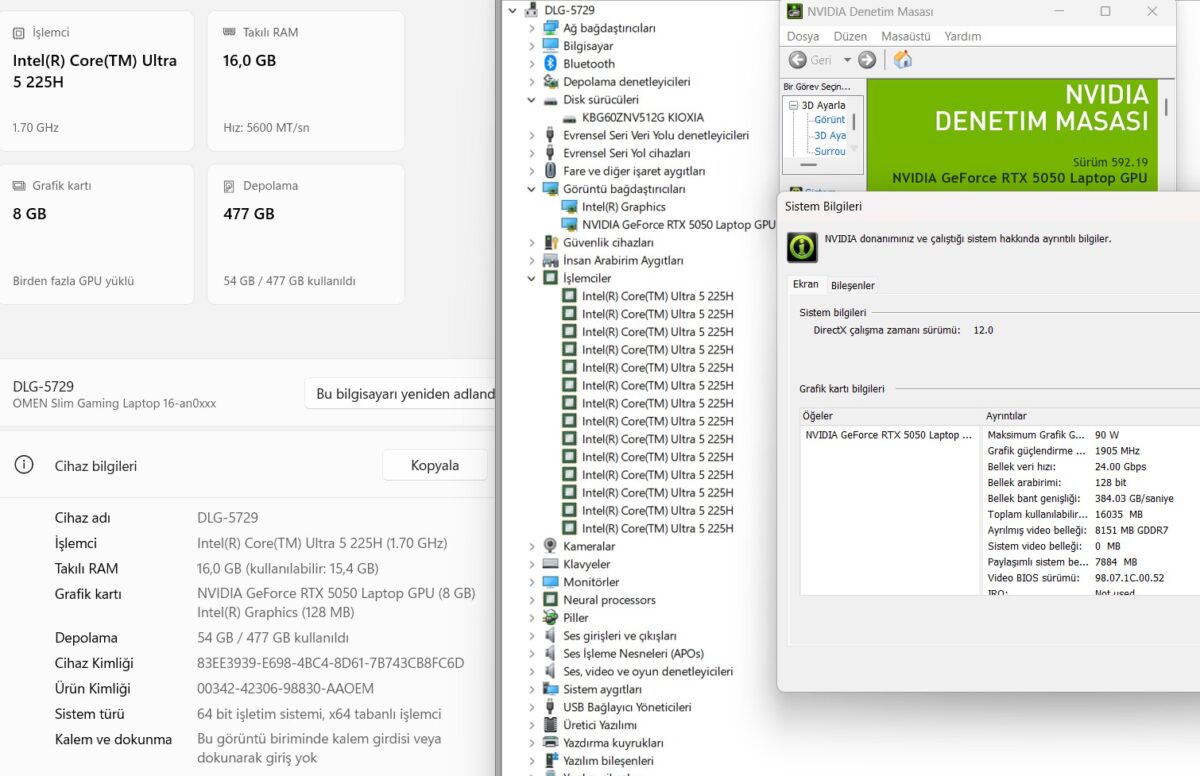Viewport: 1200px width, 776px height.
Task: Click the Üretici Yazılımı icon
Action: [x=550, y=725]
